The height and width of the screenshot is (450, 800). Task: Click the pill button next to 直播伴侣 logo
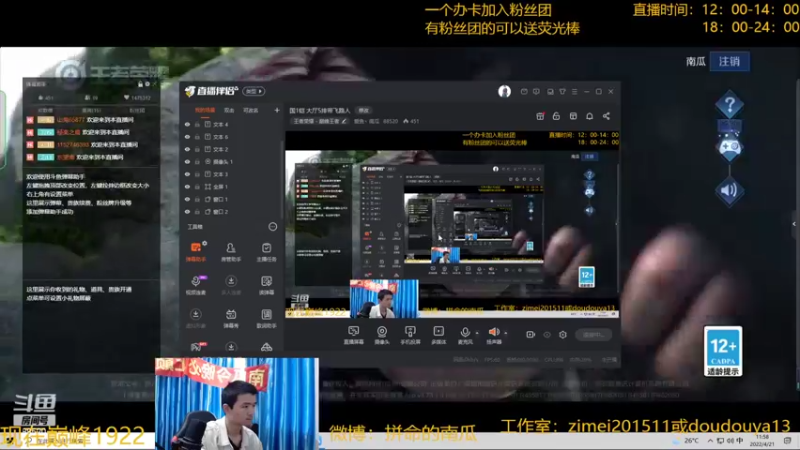pos(254,91)
